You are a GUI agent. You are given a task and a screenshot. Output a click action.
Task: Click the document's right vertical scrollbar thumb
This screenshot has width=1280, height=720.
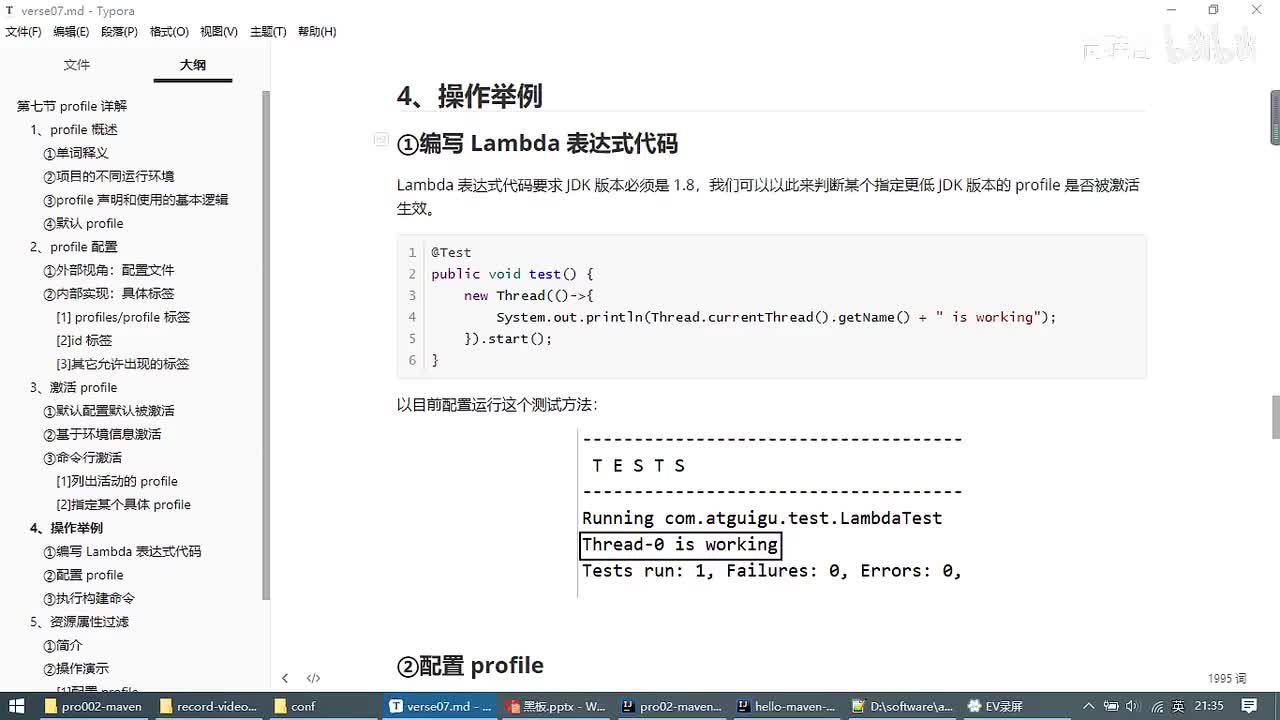1275,417
